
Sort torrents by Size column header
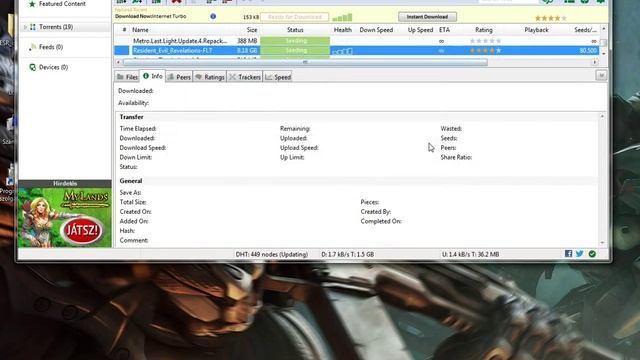[x=252, y=30]
